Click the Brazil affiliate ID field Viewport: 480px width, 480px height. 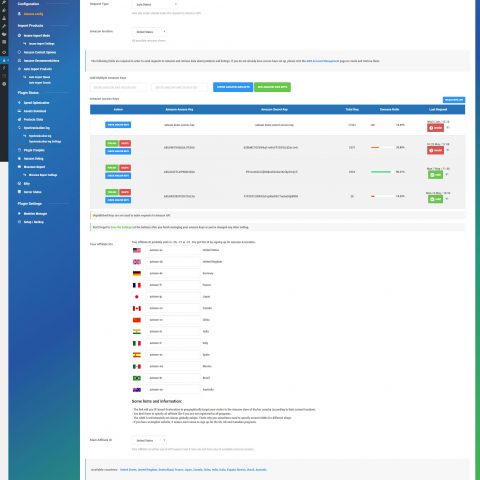tap(173, 378)
